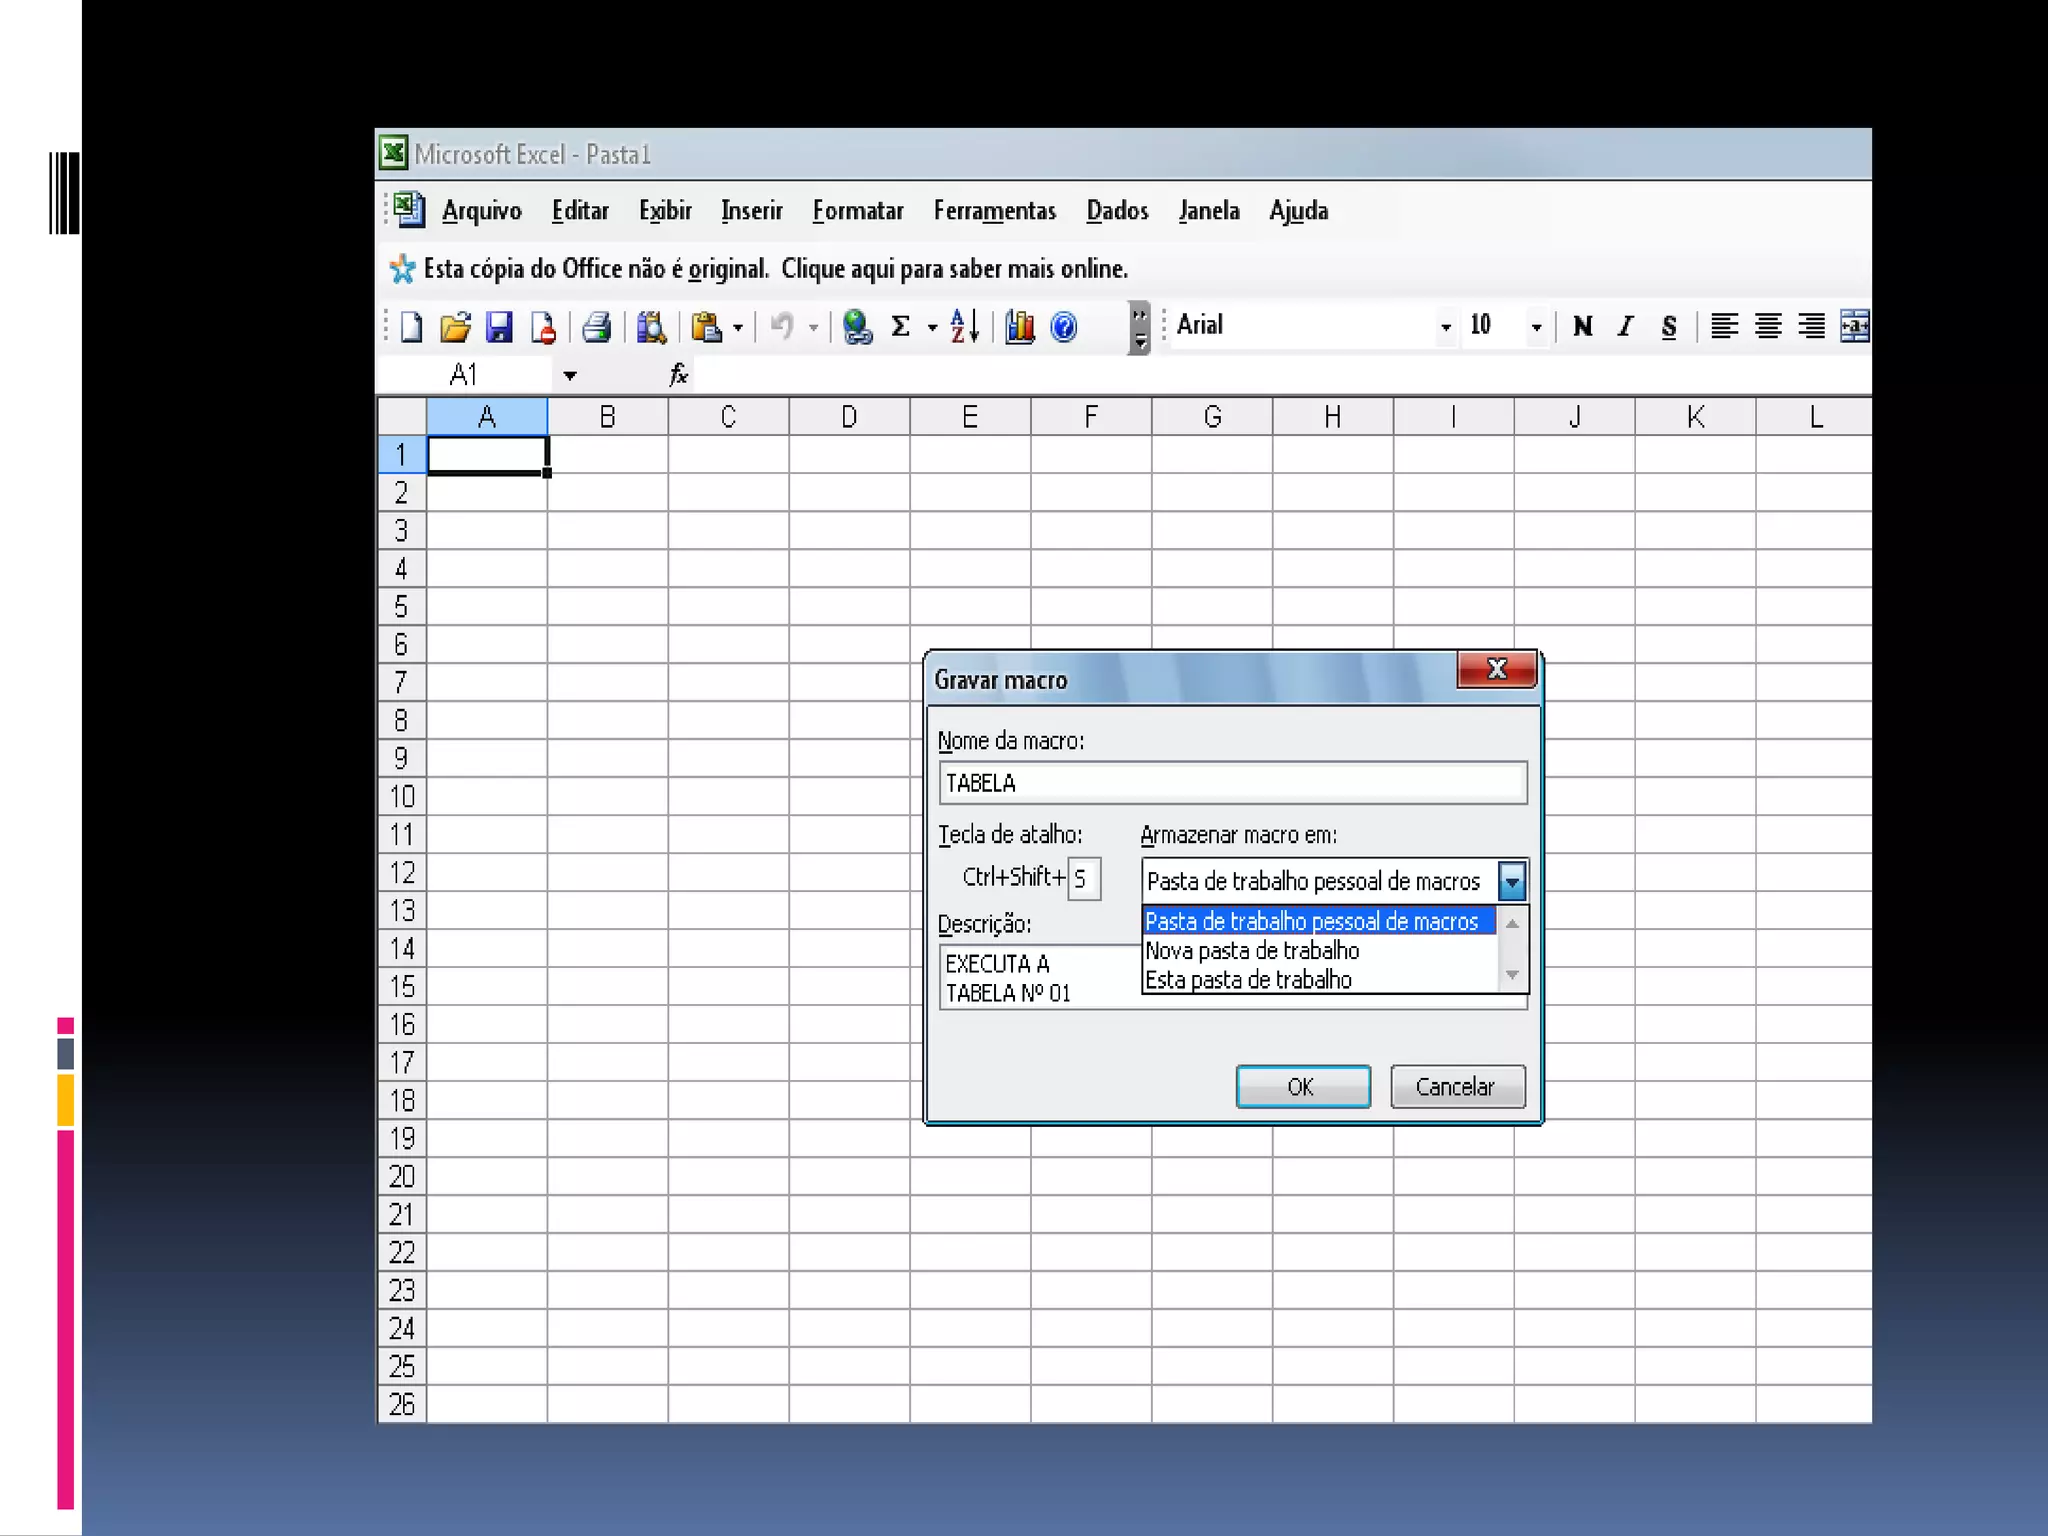Expand the font size 10 dropdown
This screenshot has width=2048, height=1536.
[x=1536, y=327]
